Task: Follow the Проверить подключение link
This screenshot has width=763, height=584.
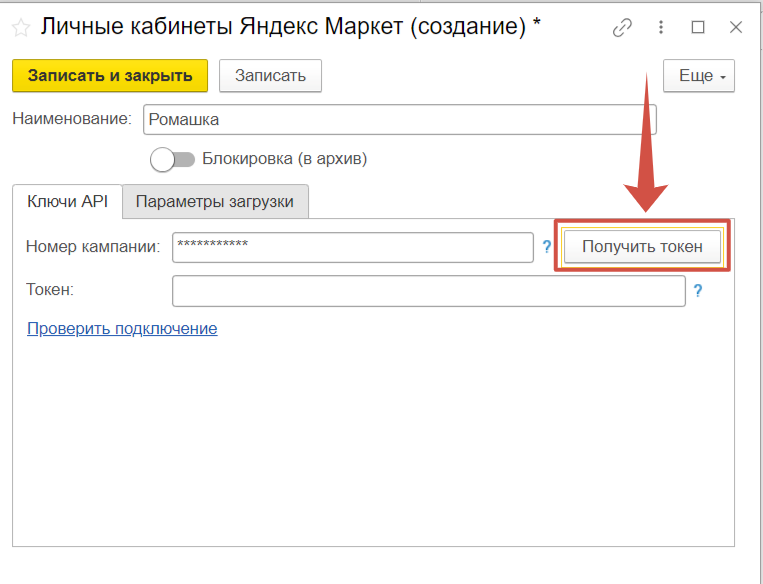Action: (x=122, y=328)
